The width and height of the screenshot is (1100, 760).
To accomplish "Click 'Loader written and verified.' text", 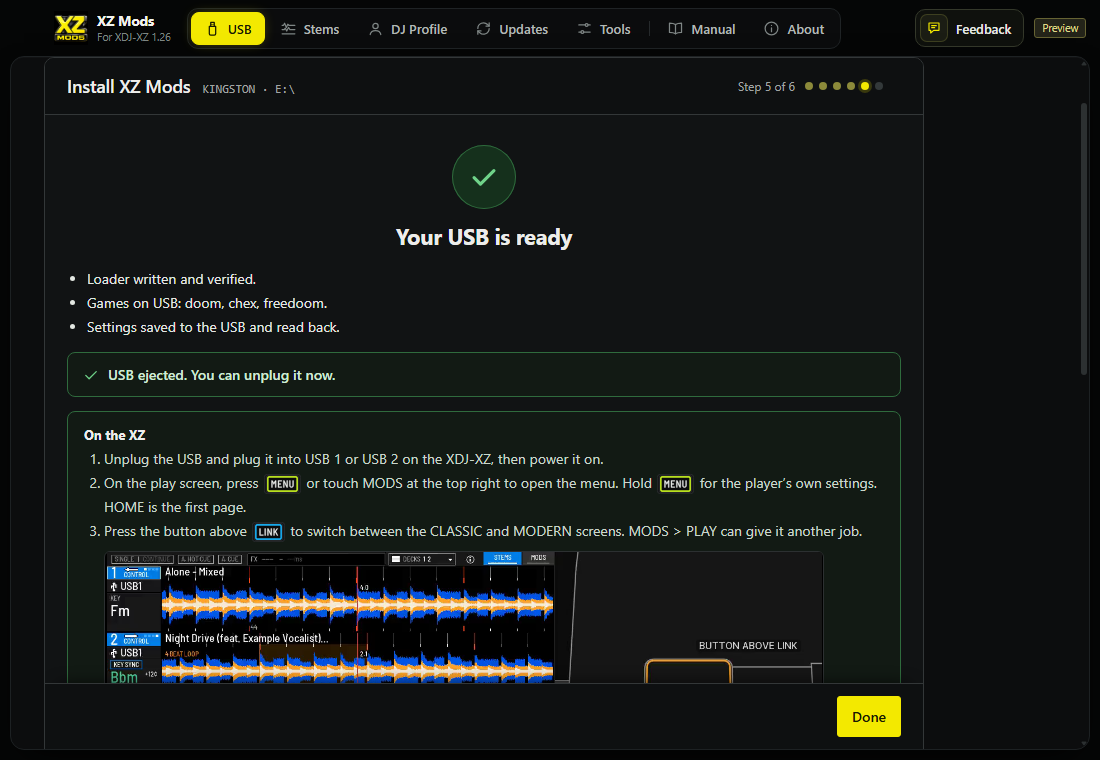I will (171, 279).
